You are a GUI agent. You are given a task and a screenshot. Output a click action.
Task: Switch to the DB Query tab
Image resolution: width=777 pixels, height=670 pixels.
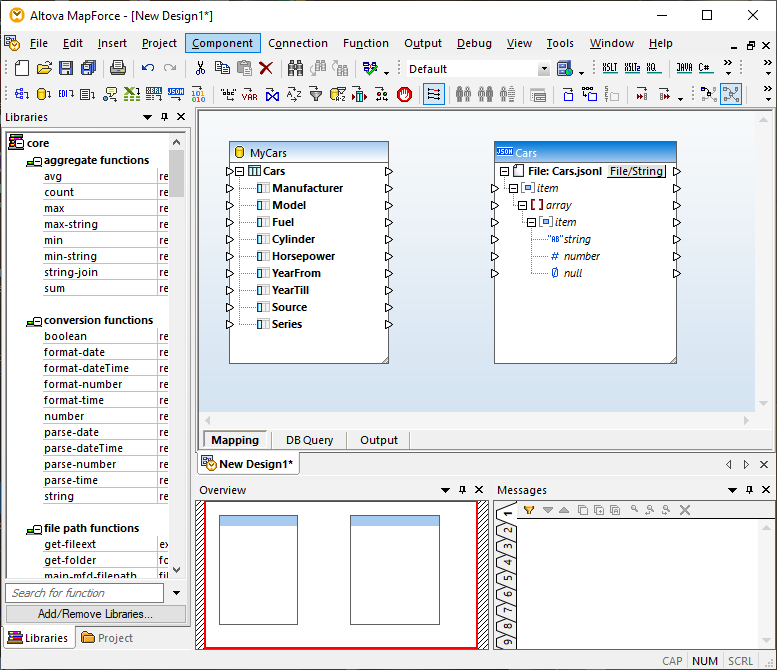[x=309, y=440]
